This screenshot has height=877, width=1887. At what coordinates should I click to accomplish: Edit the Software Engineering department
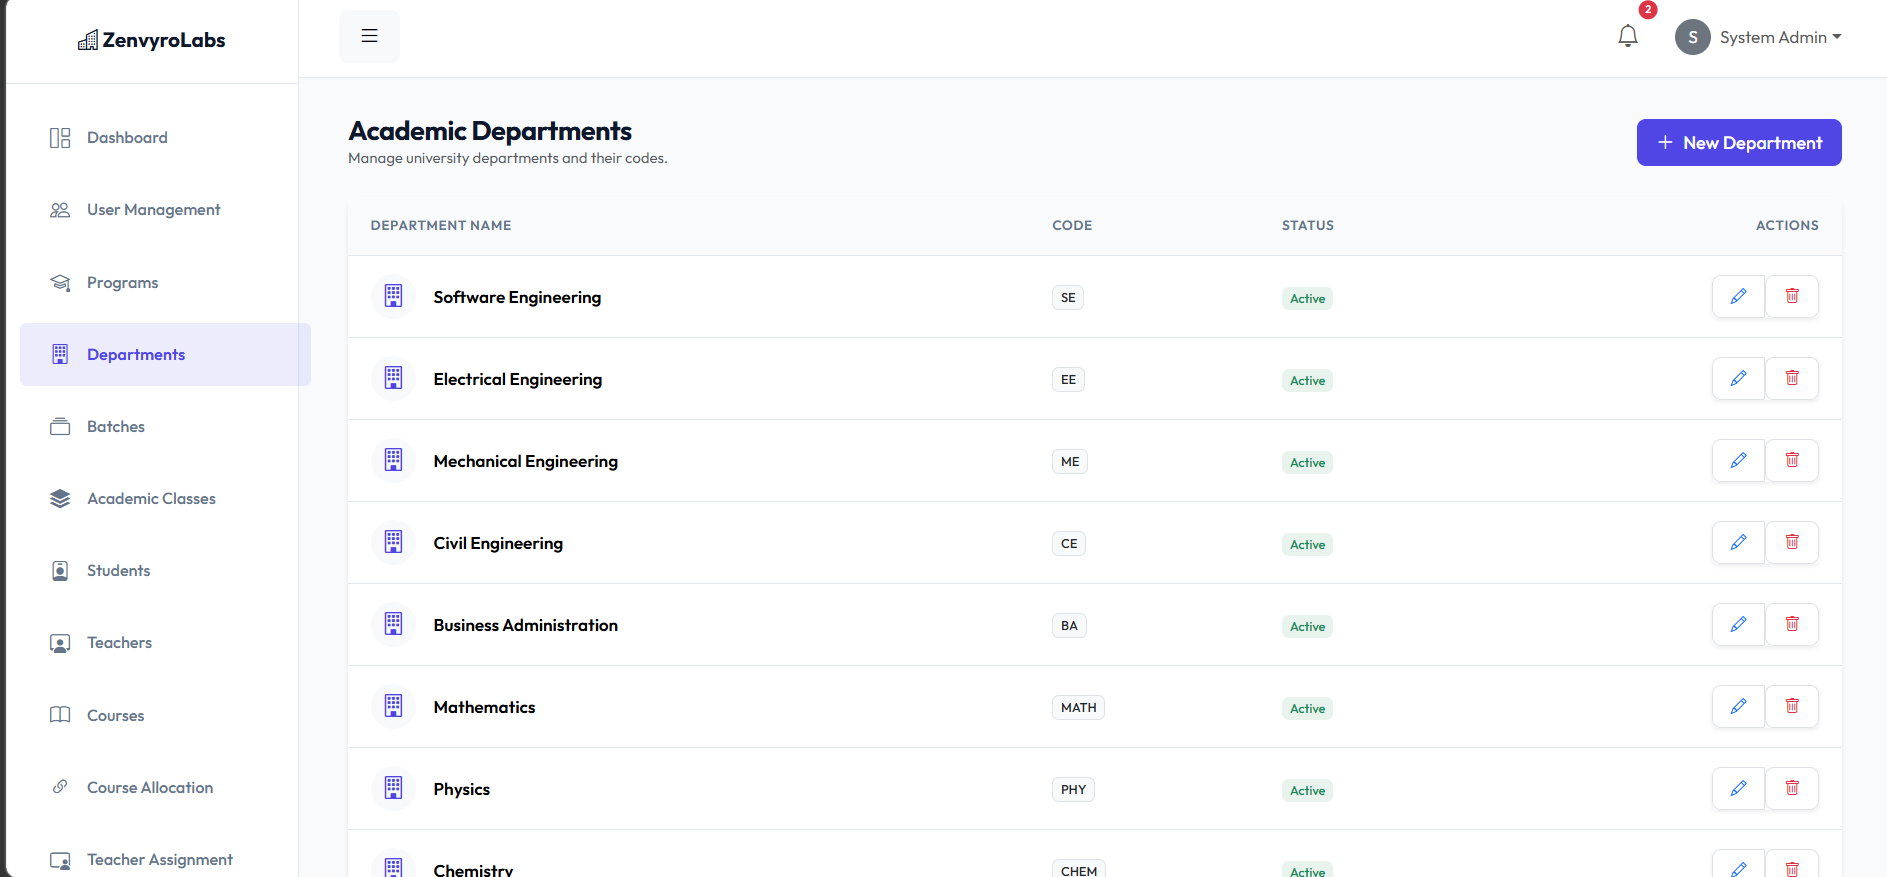[x=1738, y=297]
